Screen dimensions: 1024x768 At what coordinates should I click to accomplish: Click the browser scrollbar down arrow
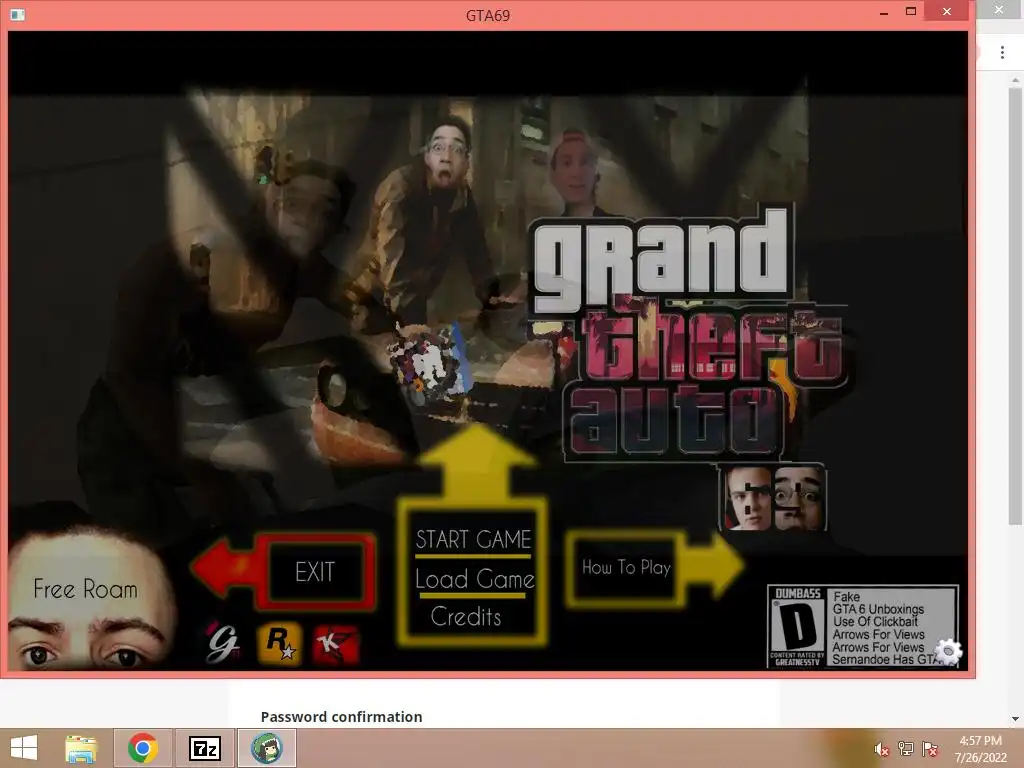click(1015, 718)
